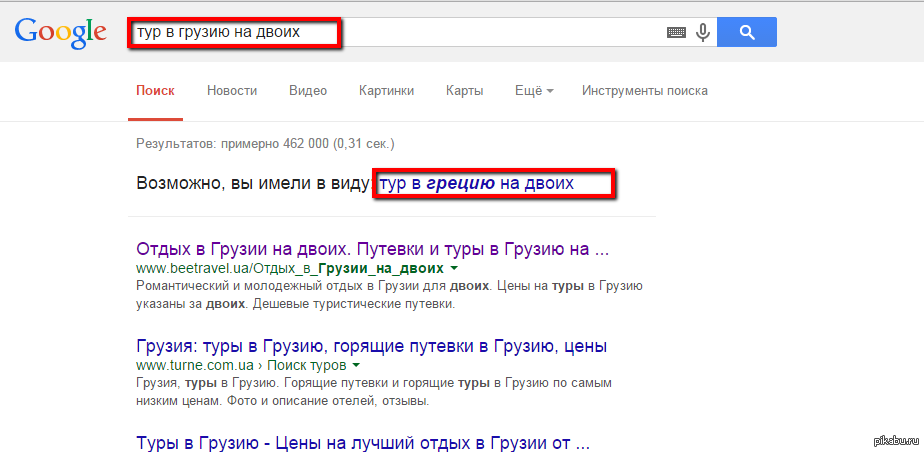
Task: Start voice search with microphone icon
Action: (x=703, y=32)
